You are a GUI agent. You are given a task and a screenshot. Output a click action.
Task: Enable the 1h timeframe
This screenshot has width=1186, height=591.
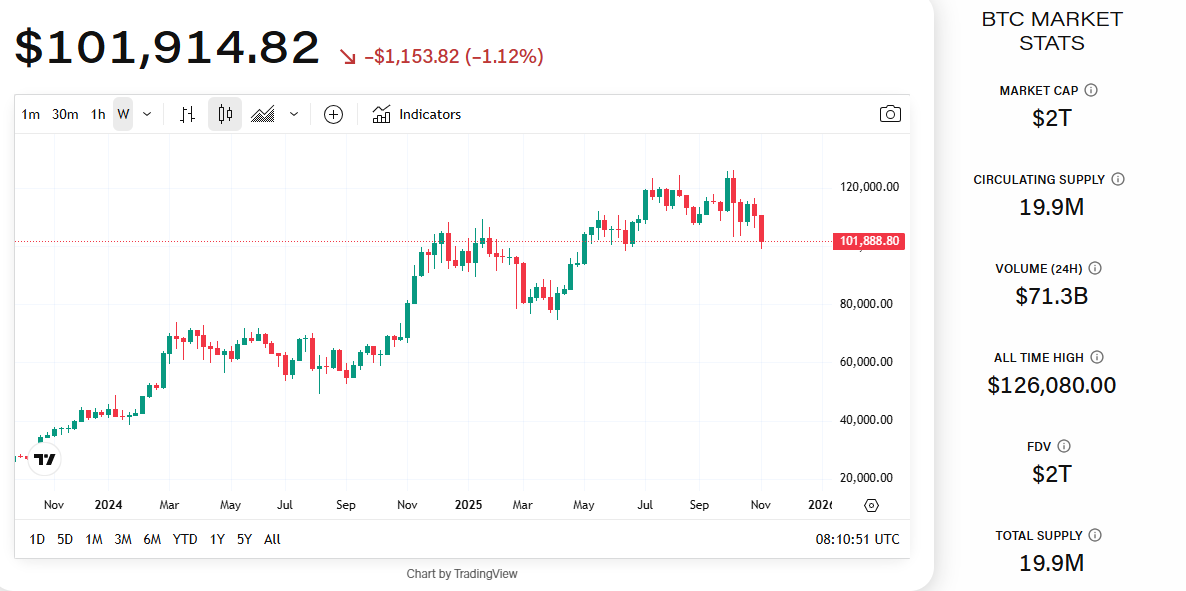pyautogui.click(x=96, y=114)
